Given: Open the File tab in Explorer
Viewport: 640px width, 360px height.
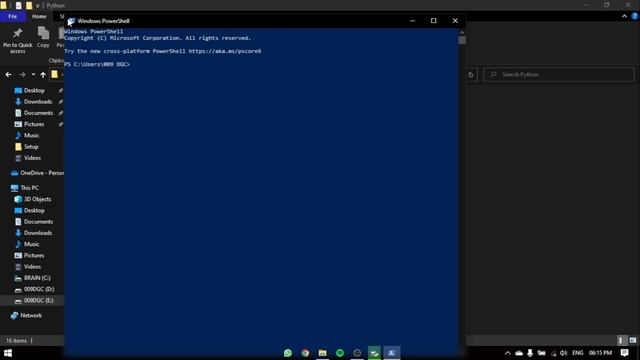Looking at the screenshot, I should click(x=13, y=16).
